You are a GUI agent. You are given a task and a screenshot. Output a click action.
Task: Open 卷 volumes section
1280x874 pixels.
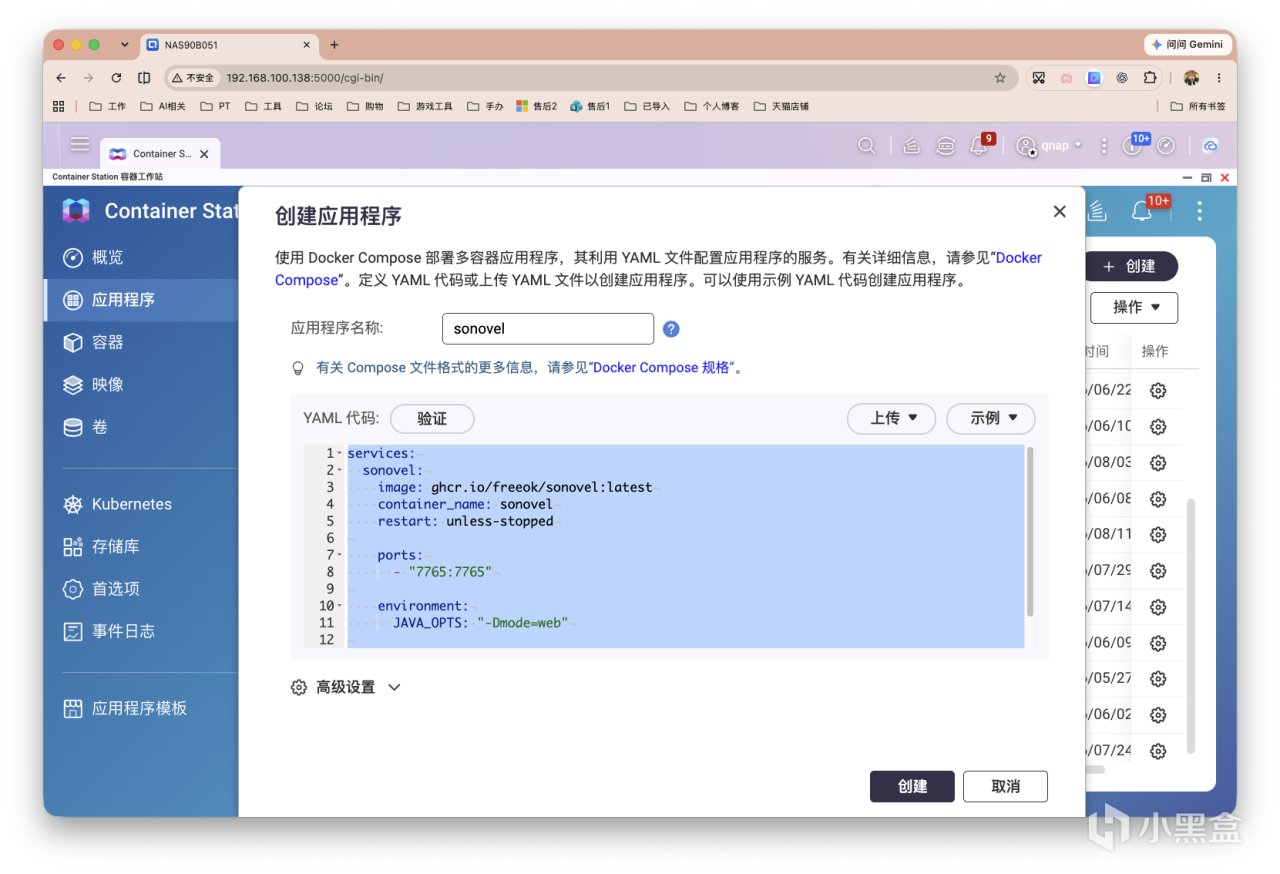(x=85, y=427)
